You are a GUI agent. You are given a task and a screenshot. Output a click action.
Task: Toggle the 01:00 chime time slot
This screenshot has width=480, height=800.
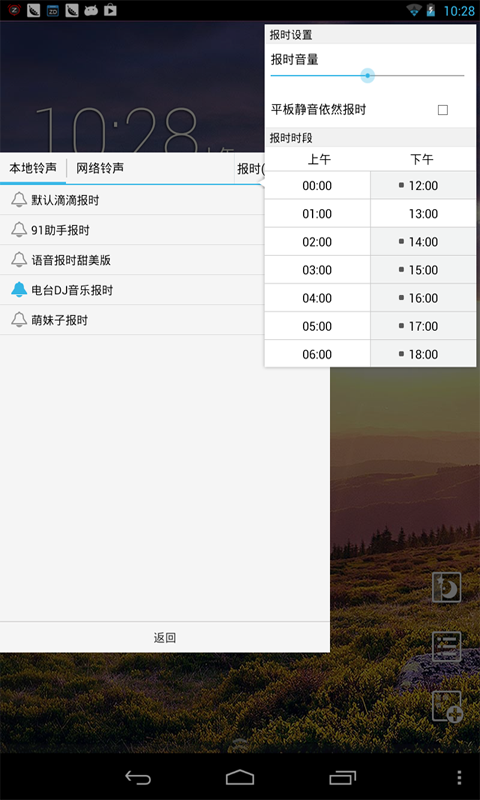(317, 213)
